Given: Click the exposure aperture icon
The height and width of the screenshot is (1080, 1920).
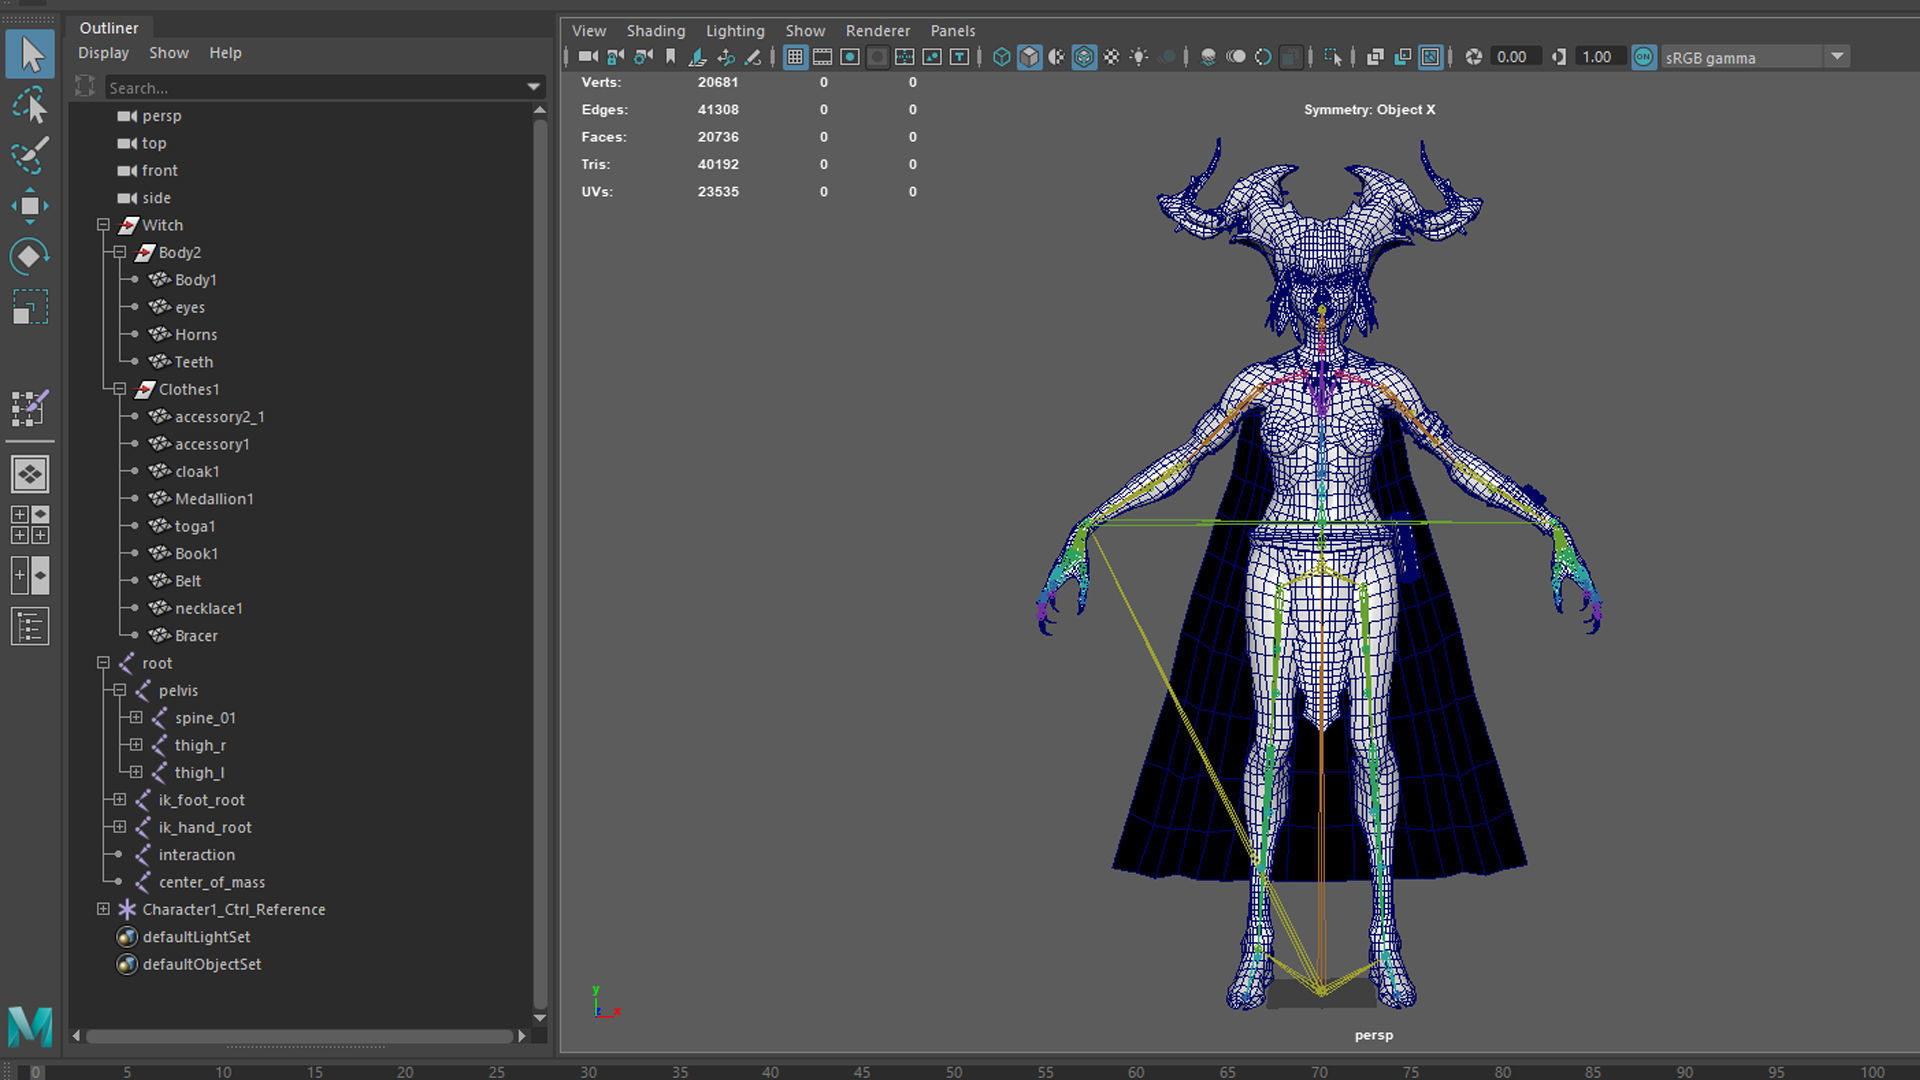Looking at the screenshot, I should coord(1473,57).
